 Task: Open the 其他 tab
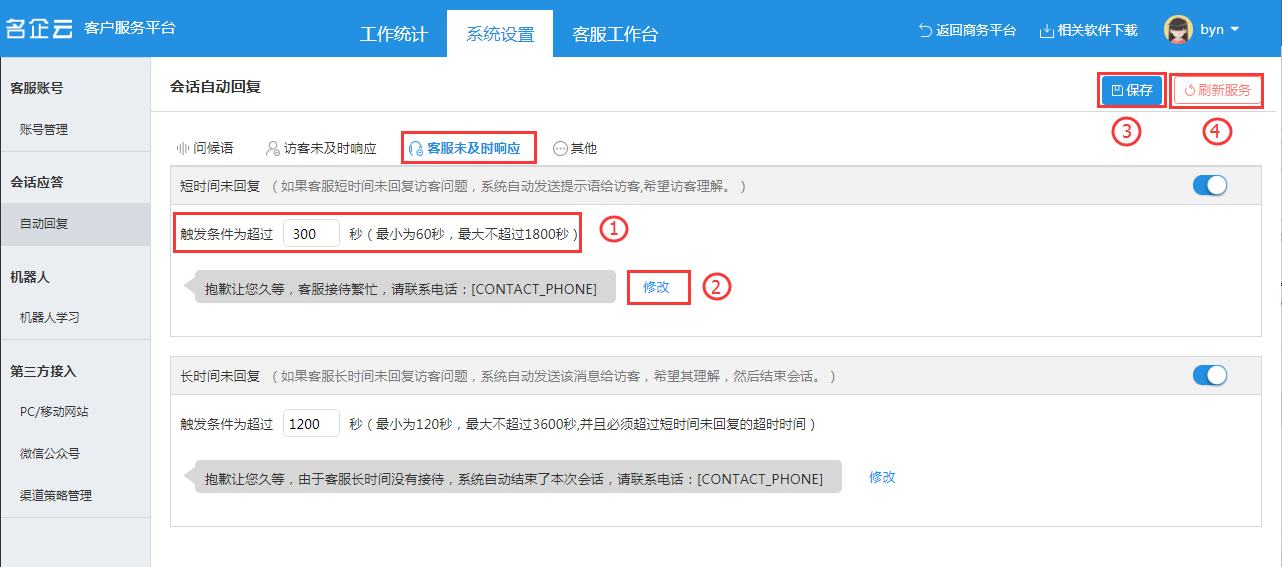pyautogui.click(x=575, y=148)
